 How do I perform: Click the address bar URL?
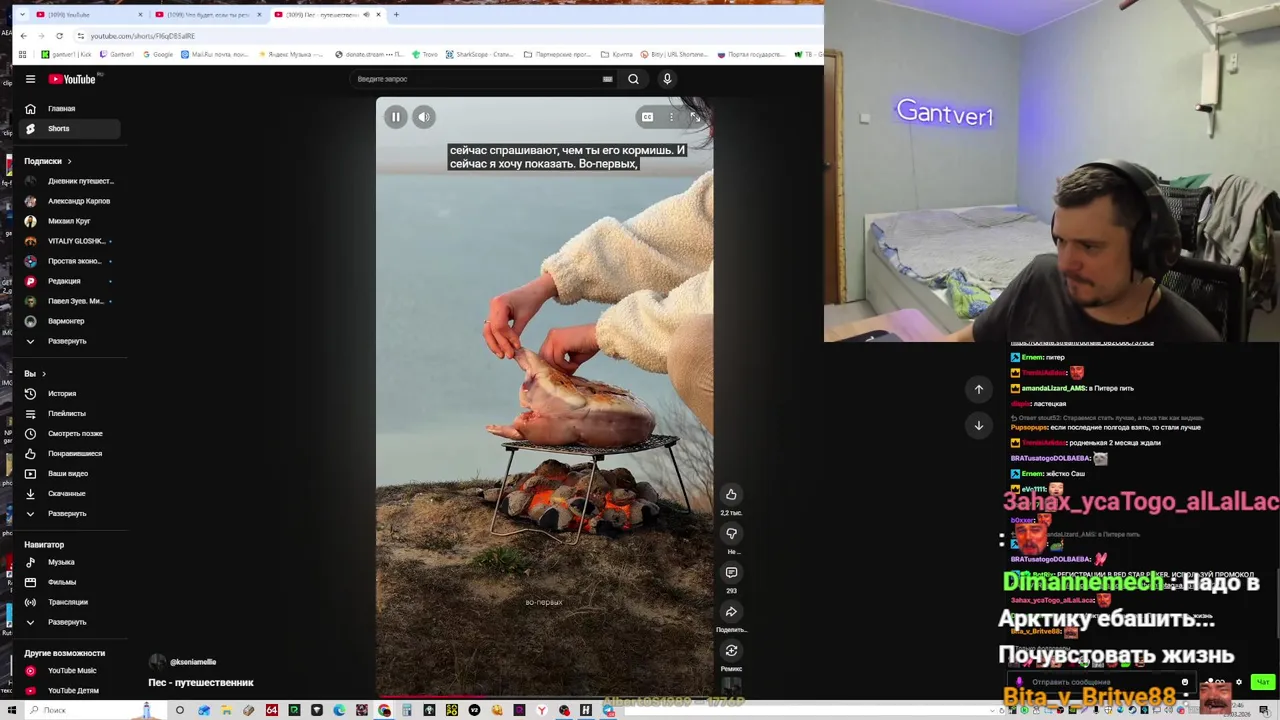[x=143, y=36]
